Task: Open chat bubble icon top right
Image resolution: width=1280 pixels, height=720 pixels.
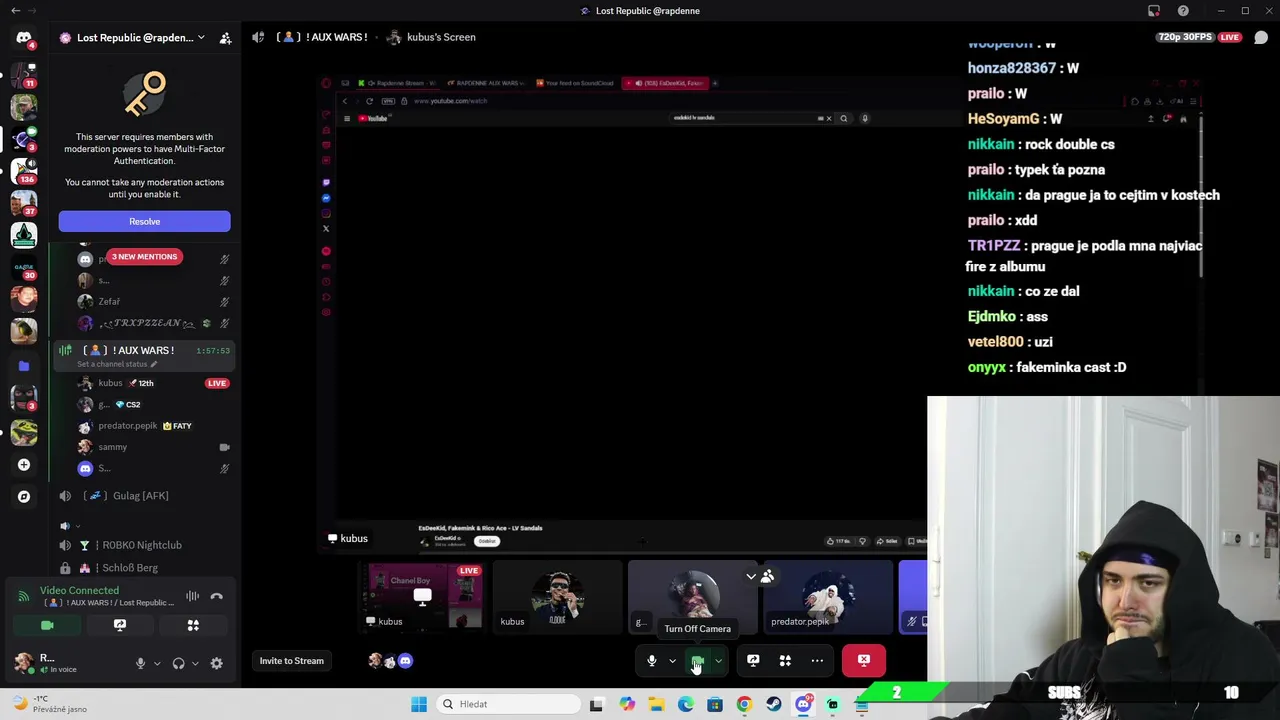Action: tap(1261, 37)
